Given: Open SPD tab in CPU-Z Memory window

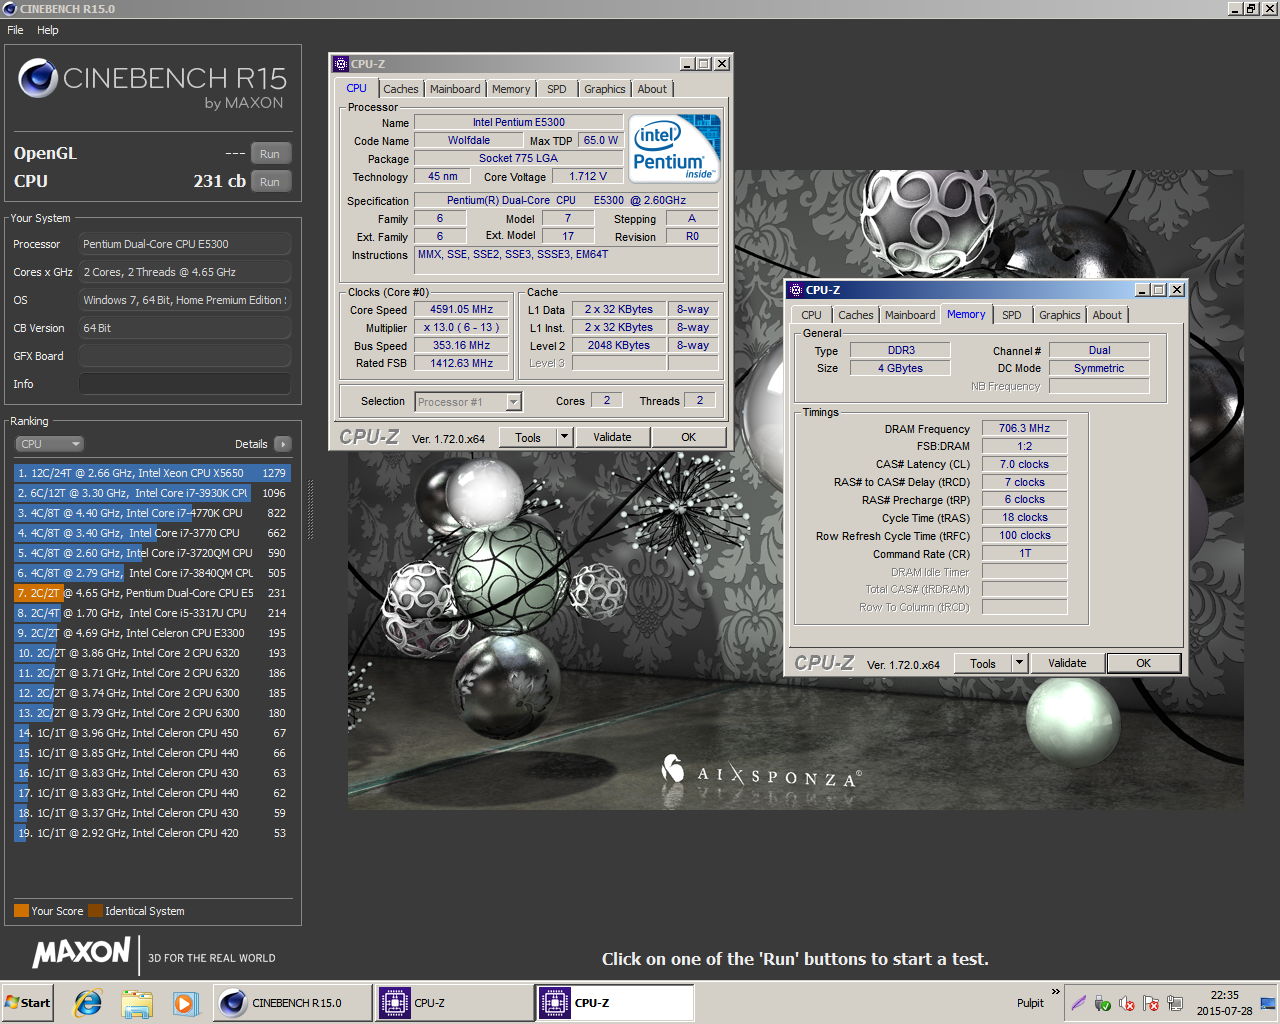Looking at the screenshot, I should coord(1012,315).
